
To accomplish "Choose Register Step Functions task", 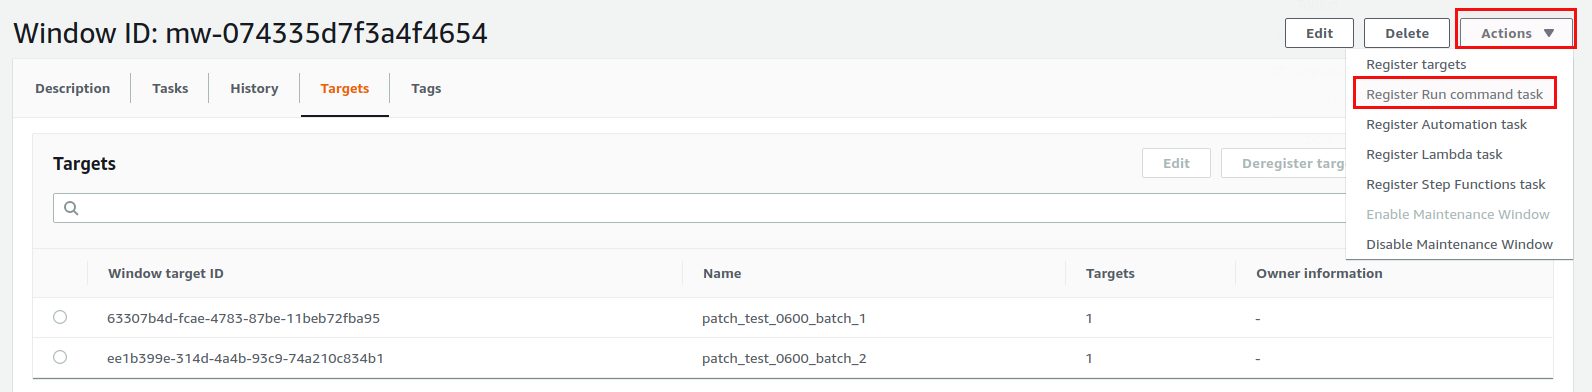I will pos(1456,184).
